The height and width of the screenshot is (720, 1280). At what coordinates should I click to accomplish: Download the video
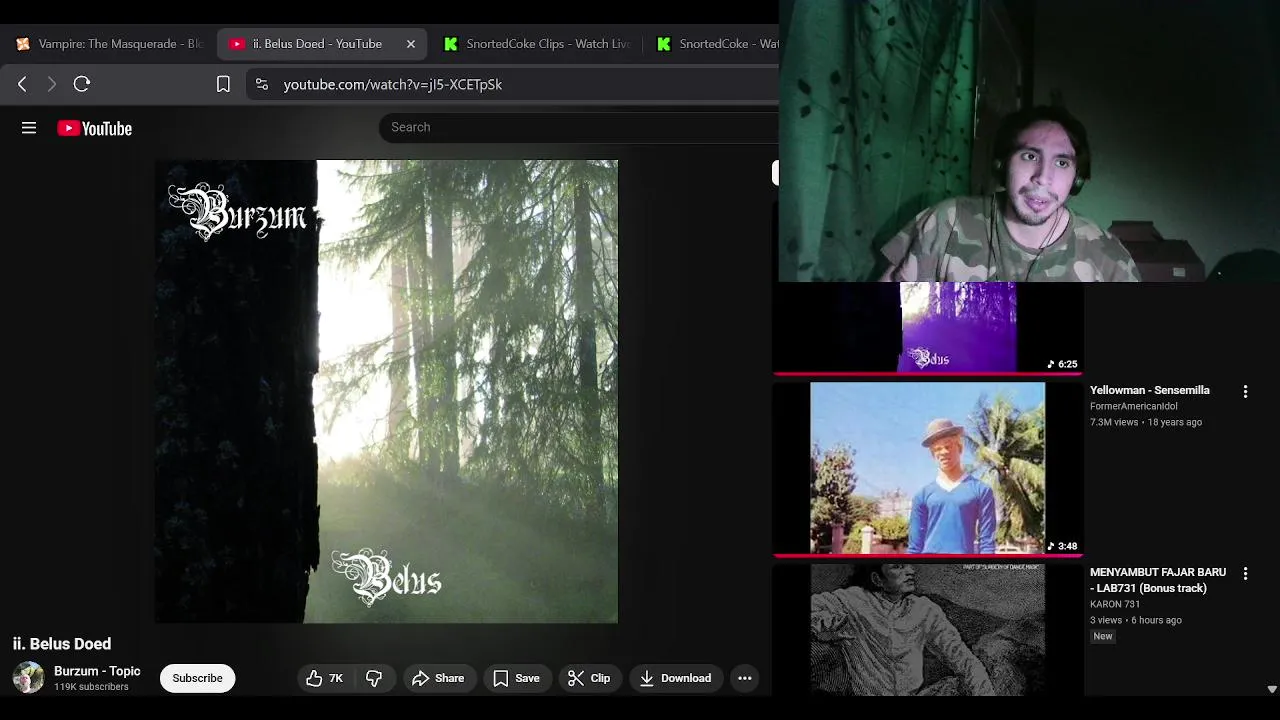pos(676,678)
